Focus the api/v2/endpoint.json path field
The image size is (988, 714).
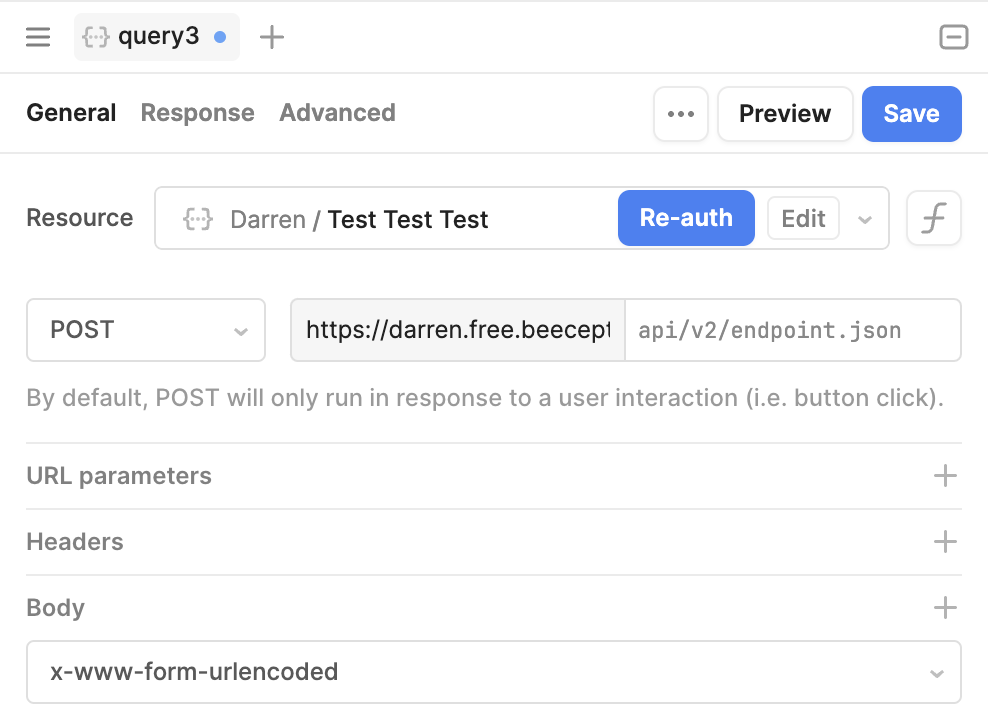[x=792, y=330]
